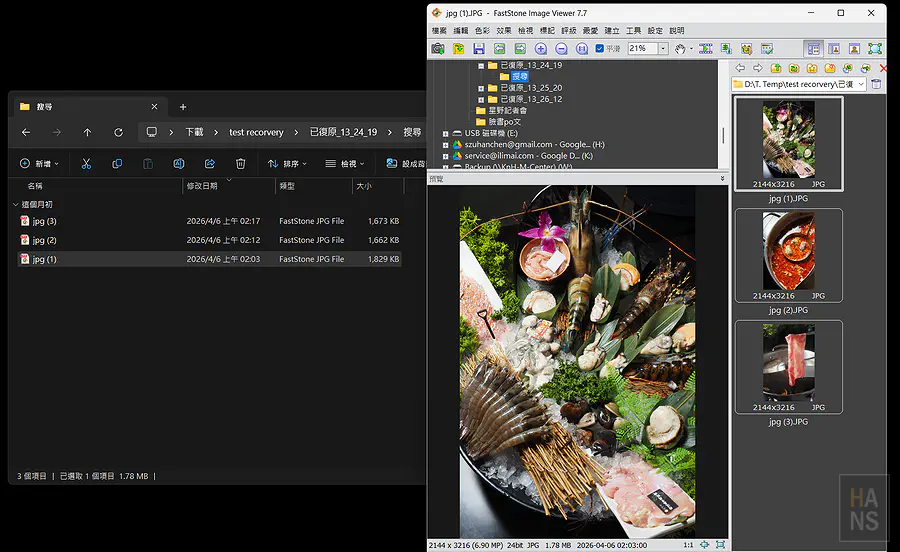Open the 工具 menu
This screenshot has width=900, height=552.
pos(633,31)
